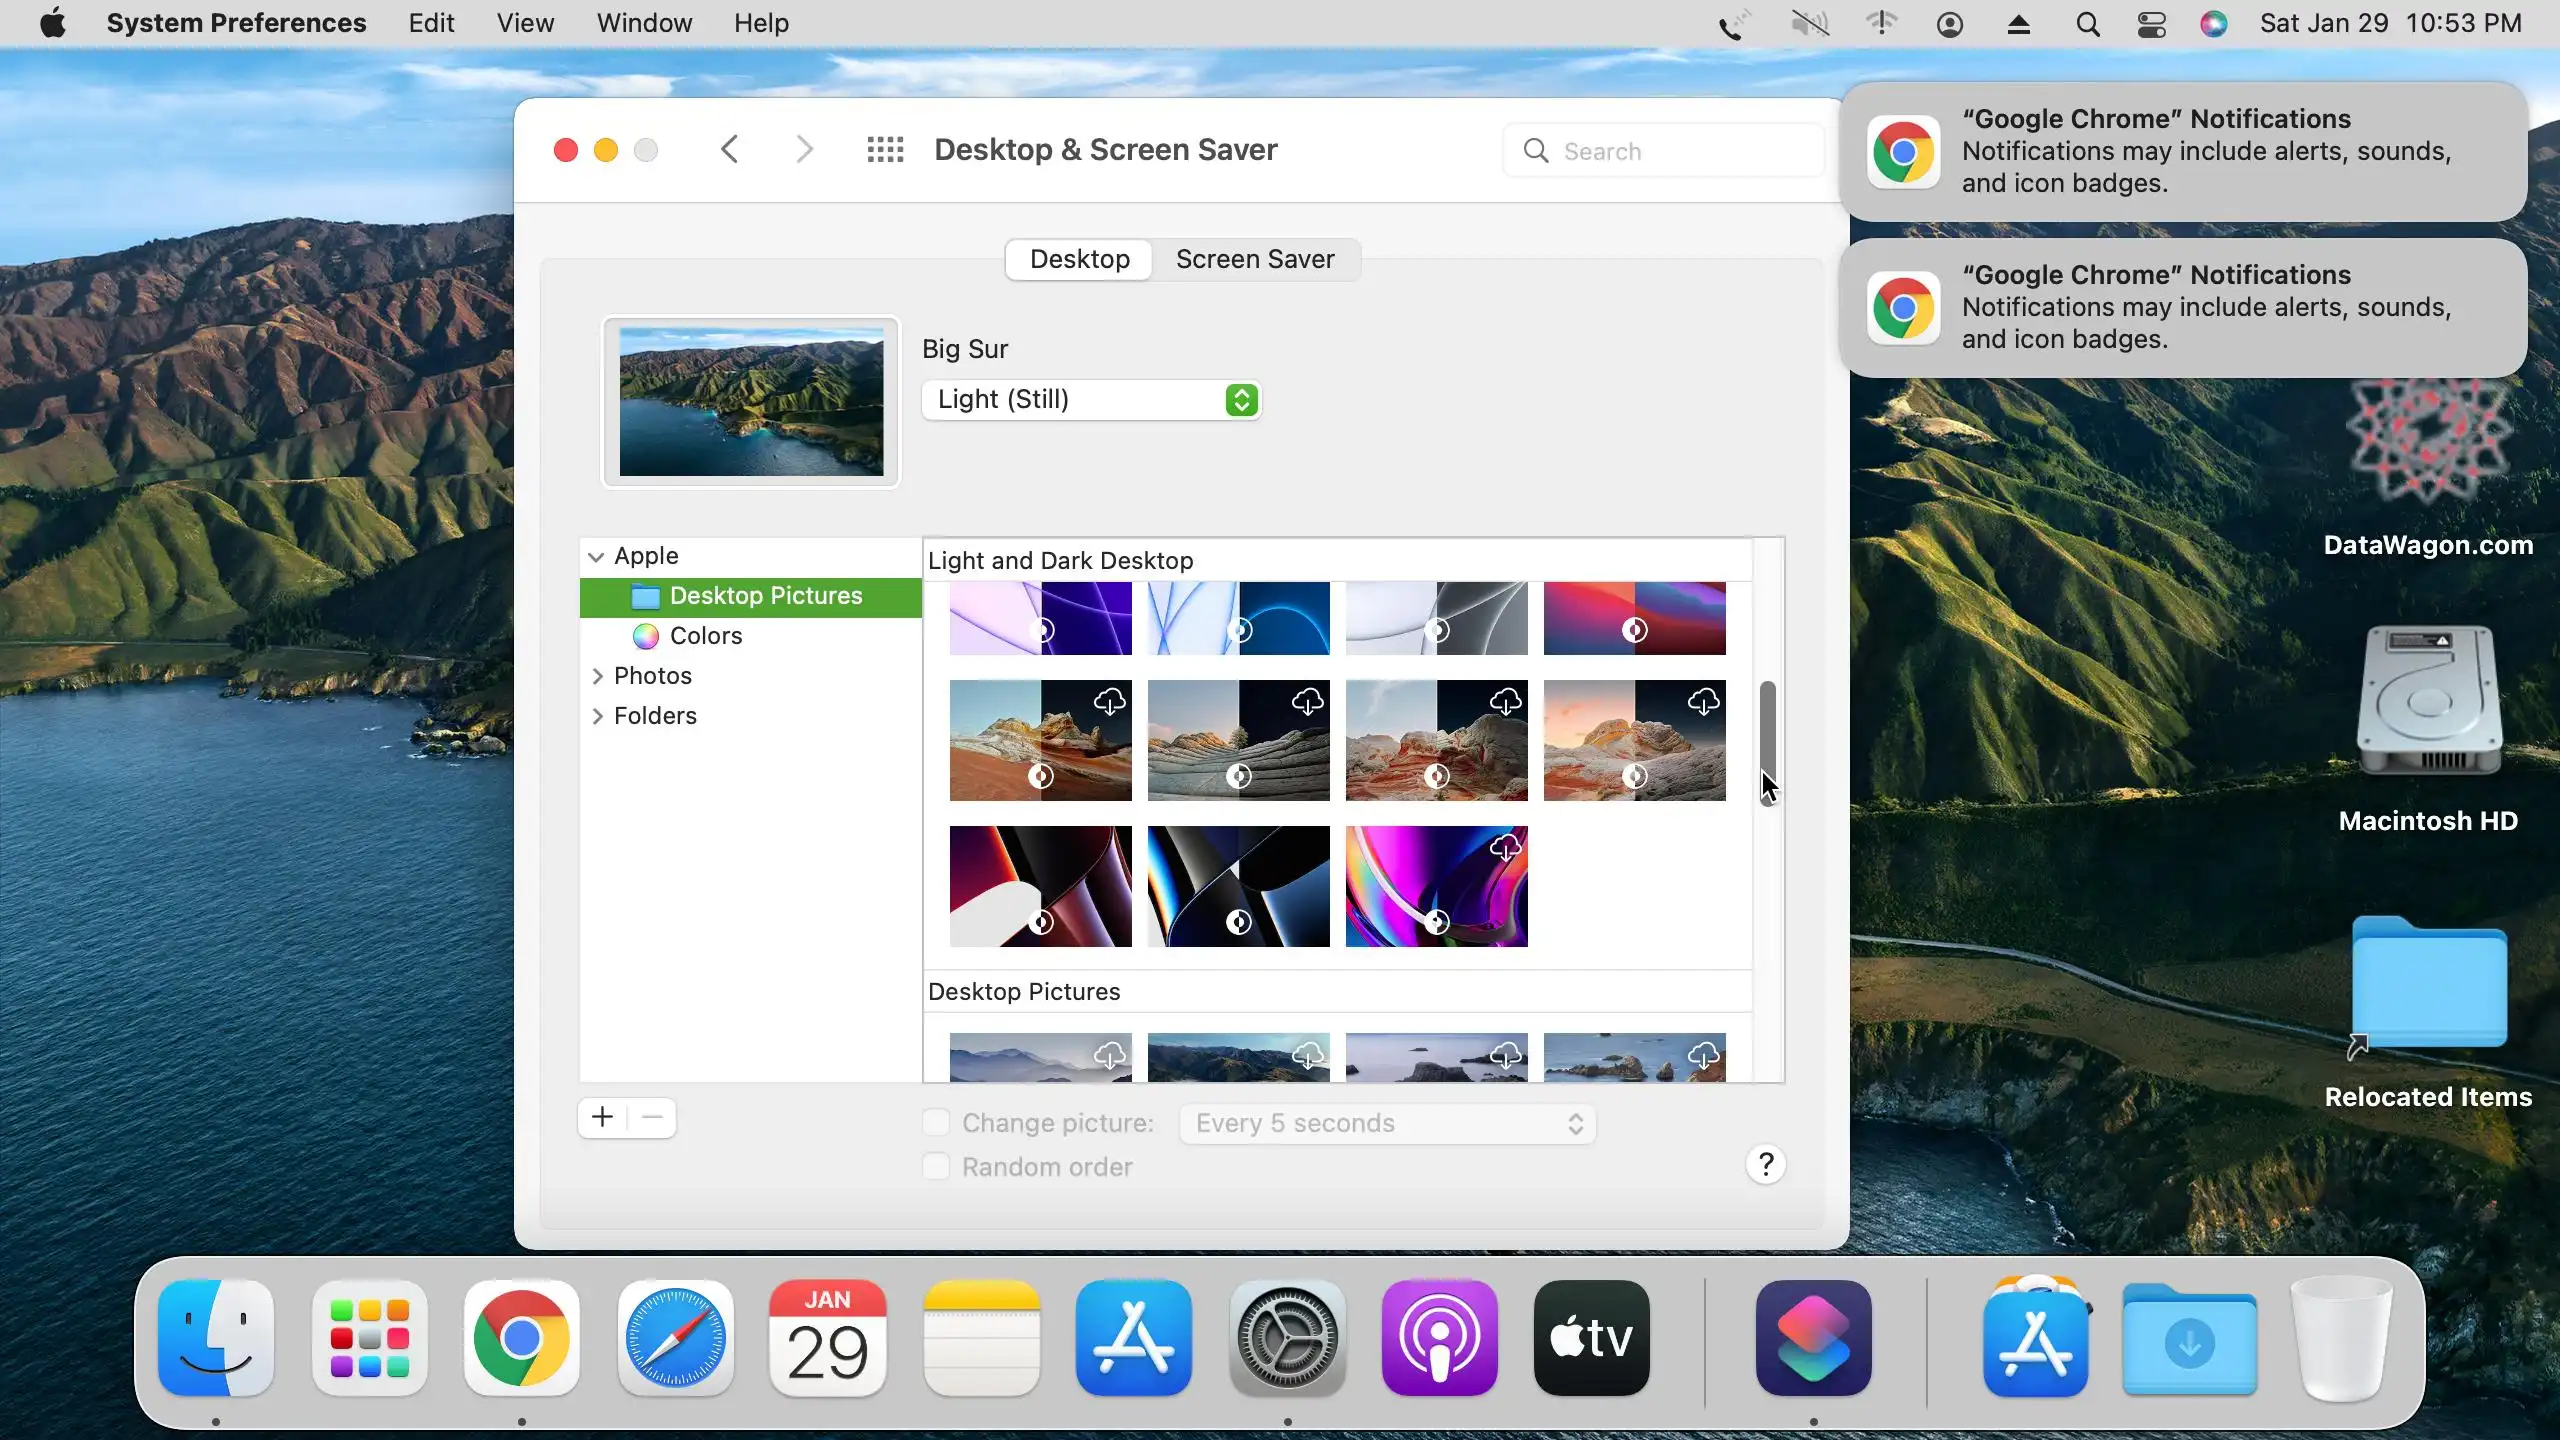This screenshot has width=2560, height=1440.
Task: Toggle the Random order checkbox
Action: pyautogui.click(x=936, y=1166)
